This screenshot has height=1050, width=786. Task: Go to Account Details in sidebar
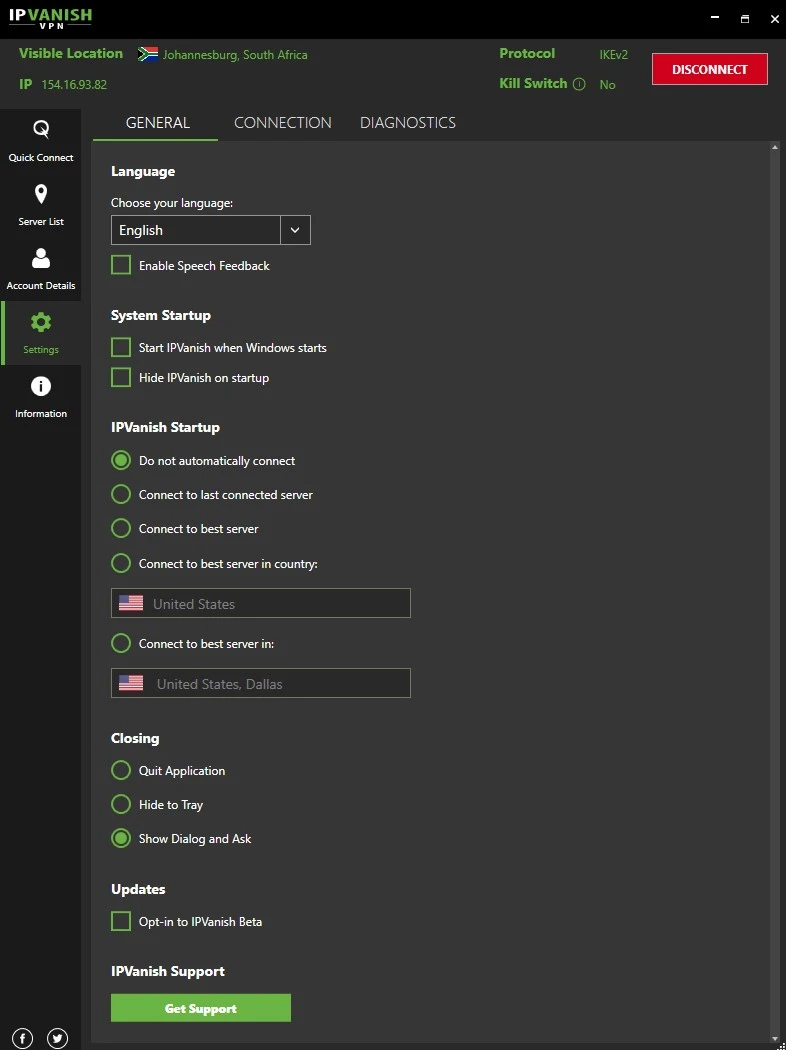click(x=41, y=259)
